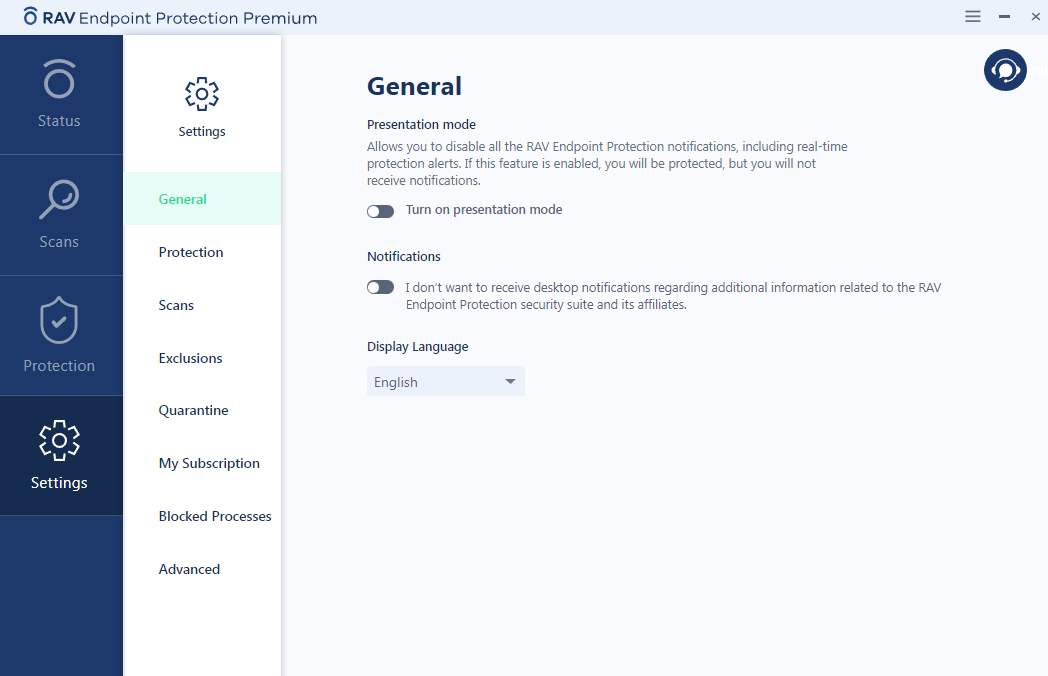Open the hamburger menu in title bar

tap(973, 17)
